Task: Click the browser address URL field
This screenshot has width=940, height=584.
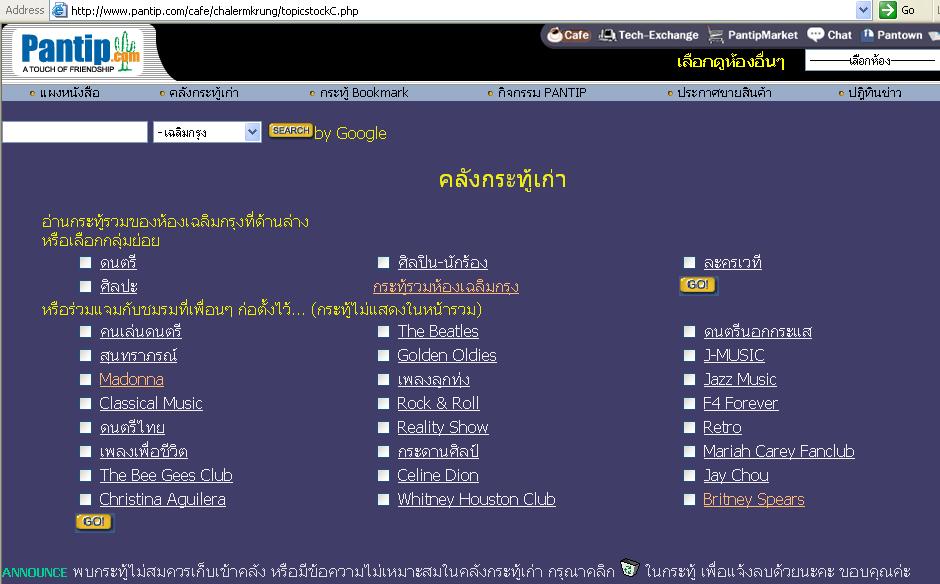Action: click(462, 10)
